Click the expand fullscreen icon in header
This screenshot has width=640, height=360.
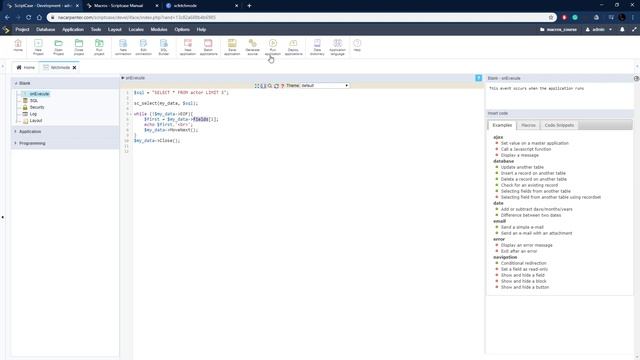[x=634, y=29]
